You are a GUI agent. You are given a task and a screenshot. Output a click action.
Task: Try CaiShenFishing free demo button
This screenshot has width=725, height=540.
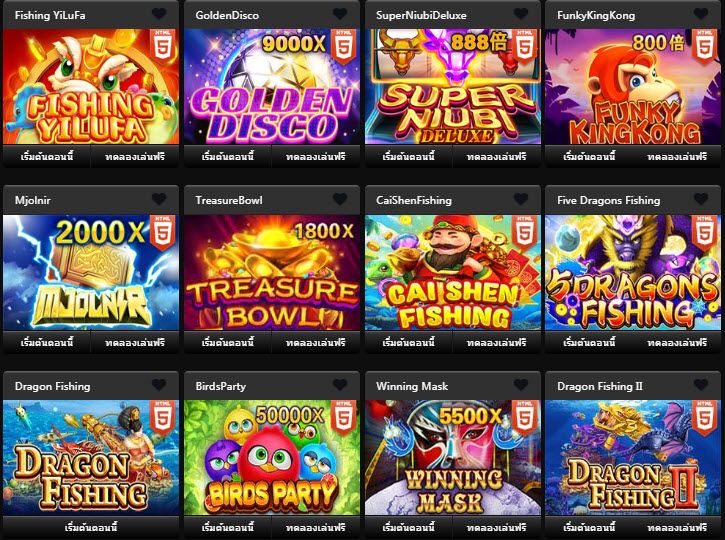pyautogui.click(x=497, y=343)
